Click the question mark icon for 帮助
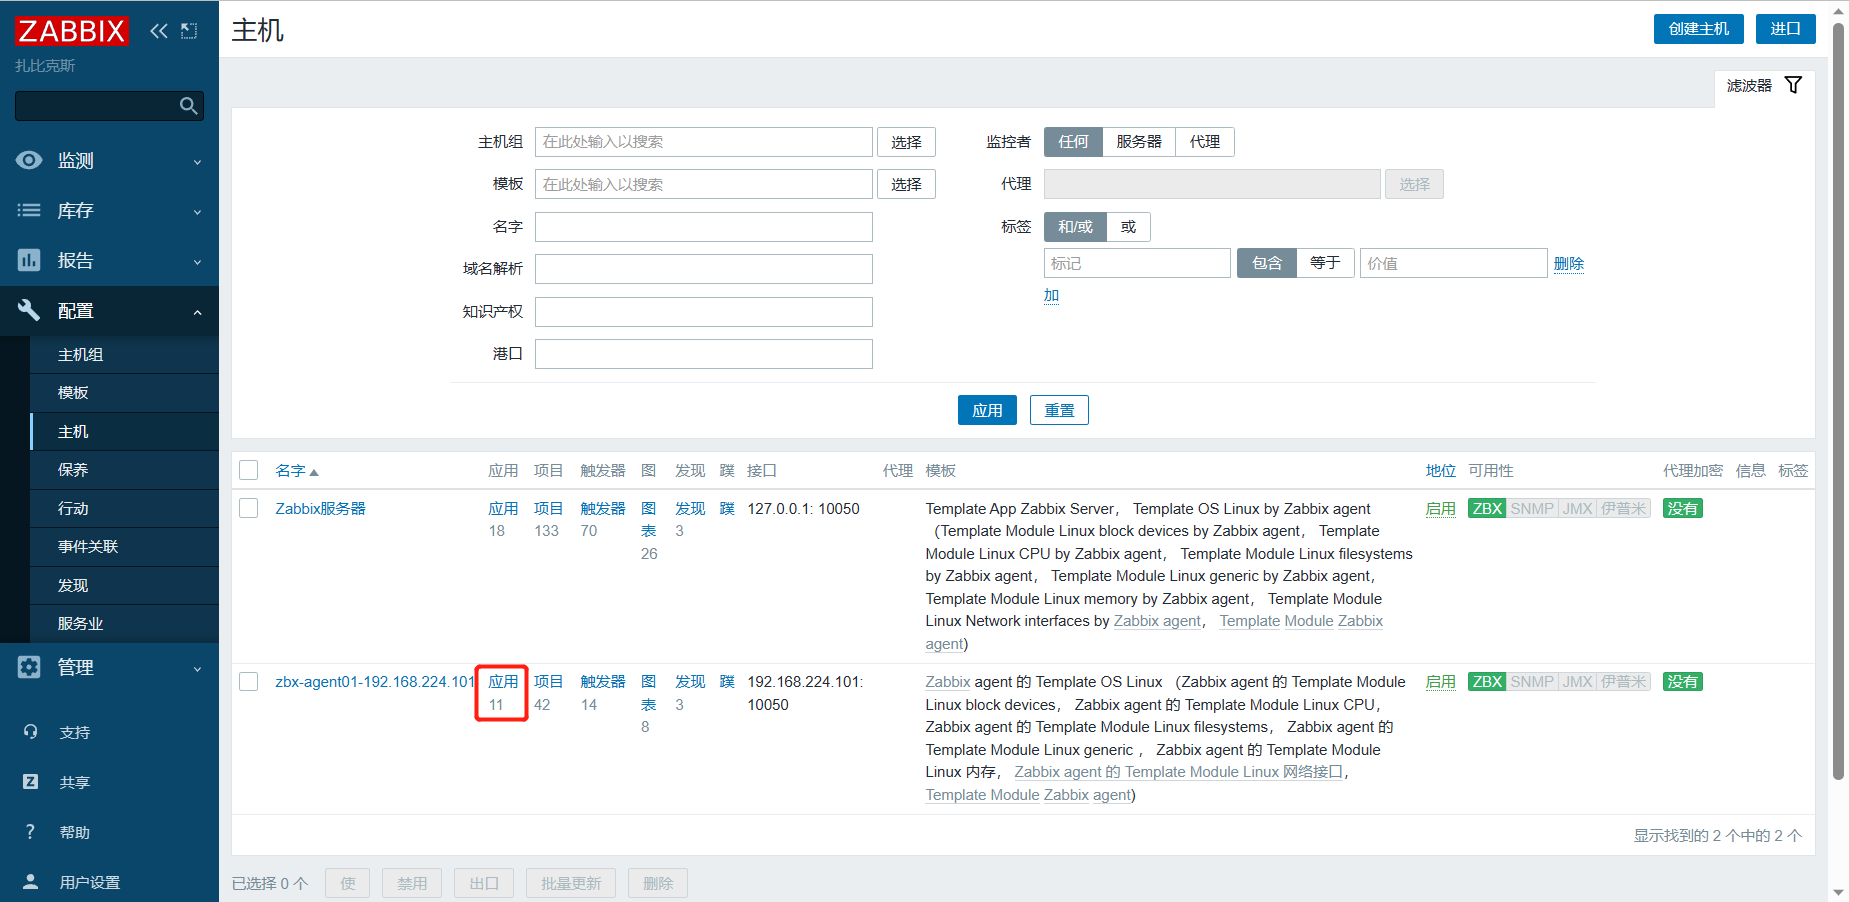 30,832
